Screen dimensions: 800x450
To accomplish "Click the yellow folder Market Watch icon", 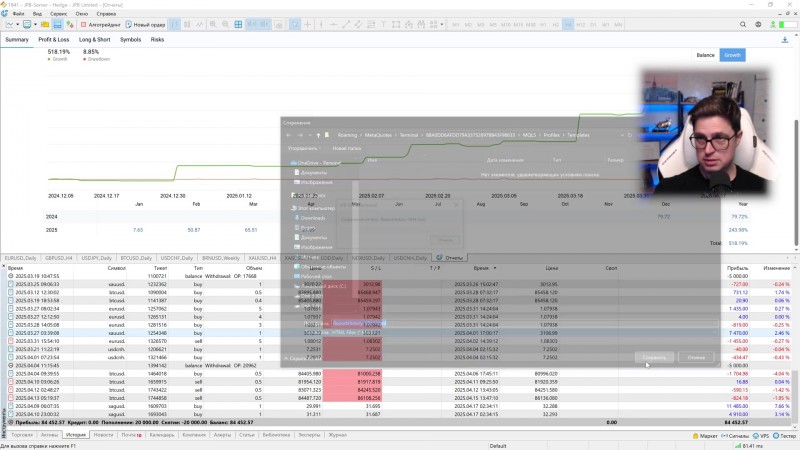I will [45, 24].
